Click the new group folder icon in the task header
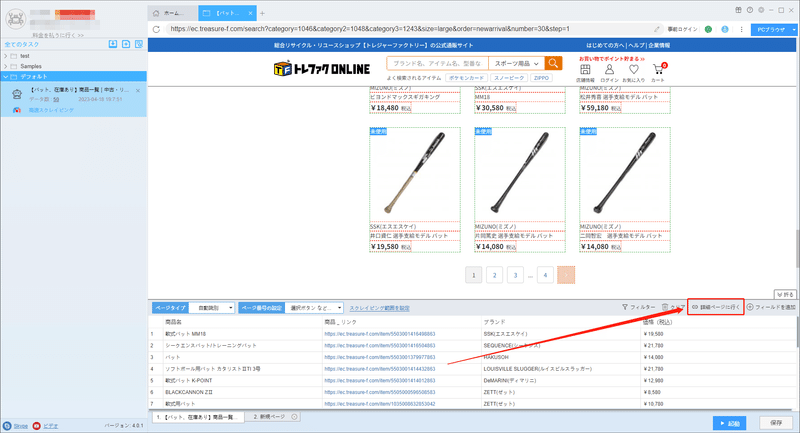Image resolution: width=800 pixels, height=433 pixels. [126, 44]
